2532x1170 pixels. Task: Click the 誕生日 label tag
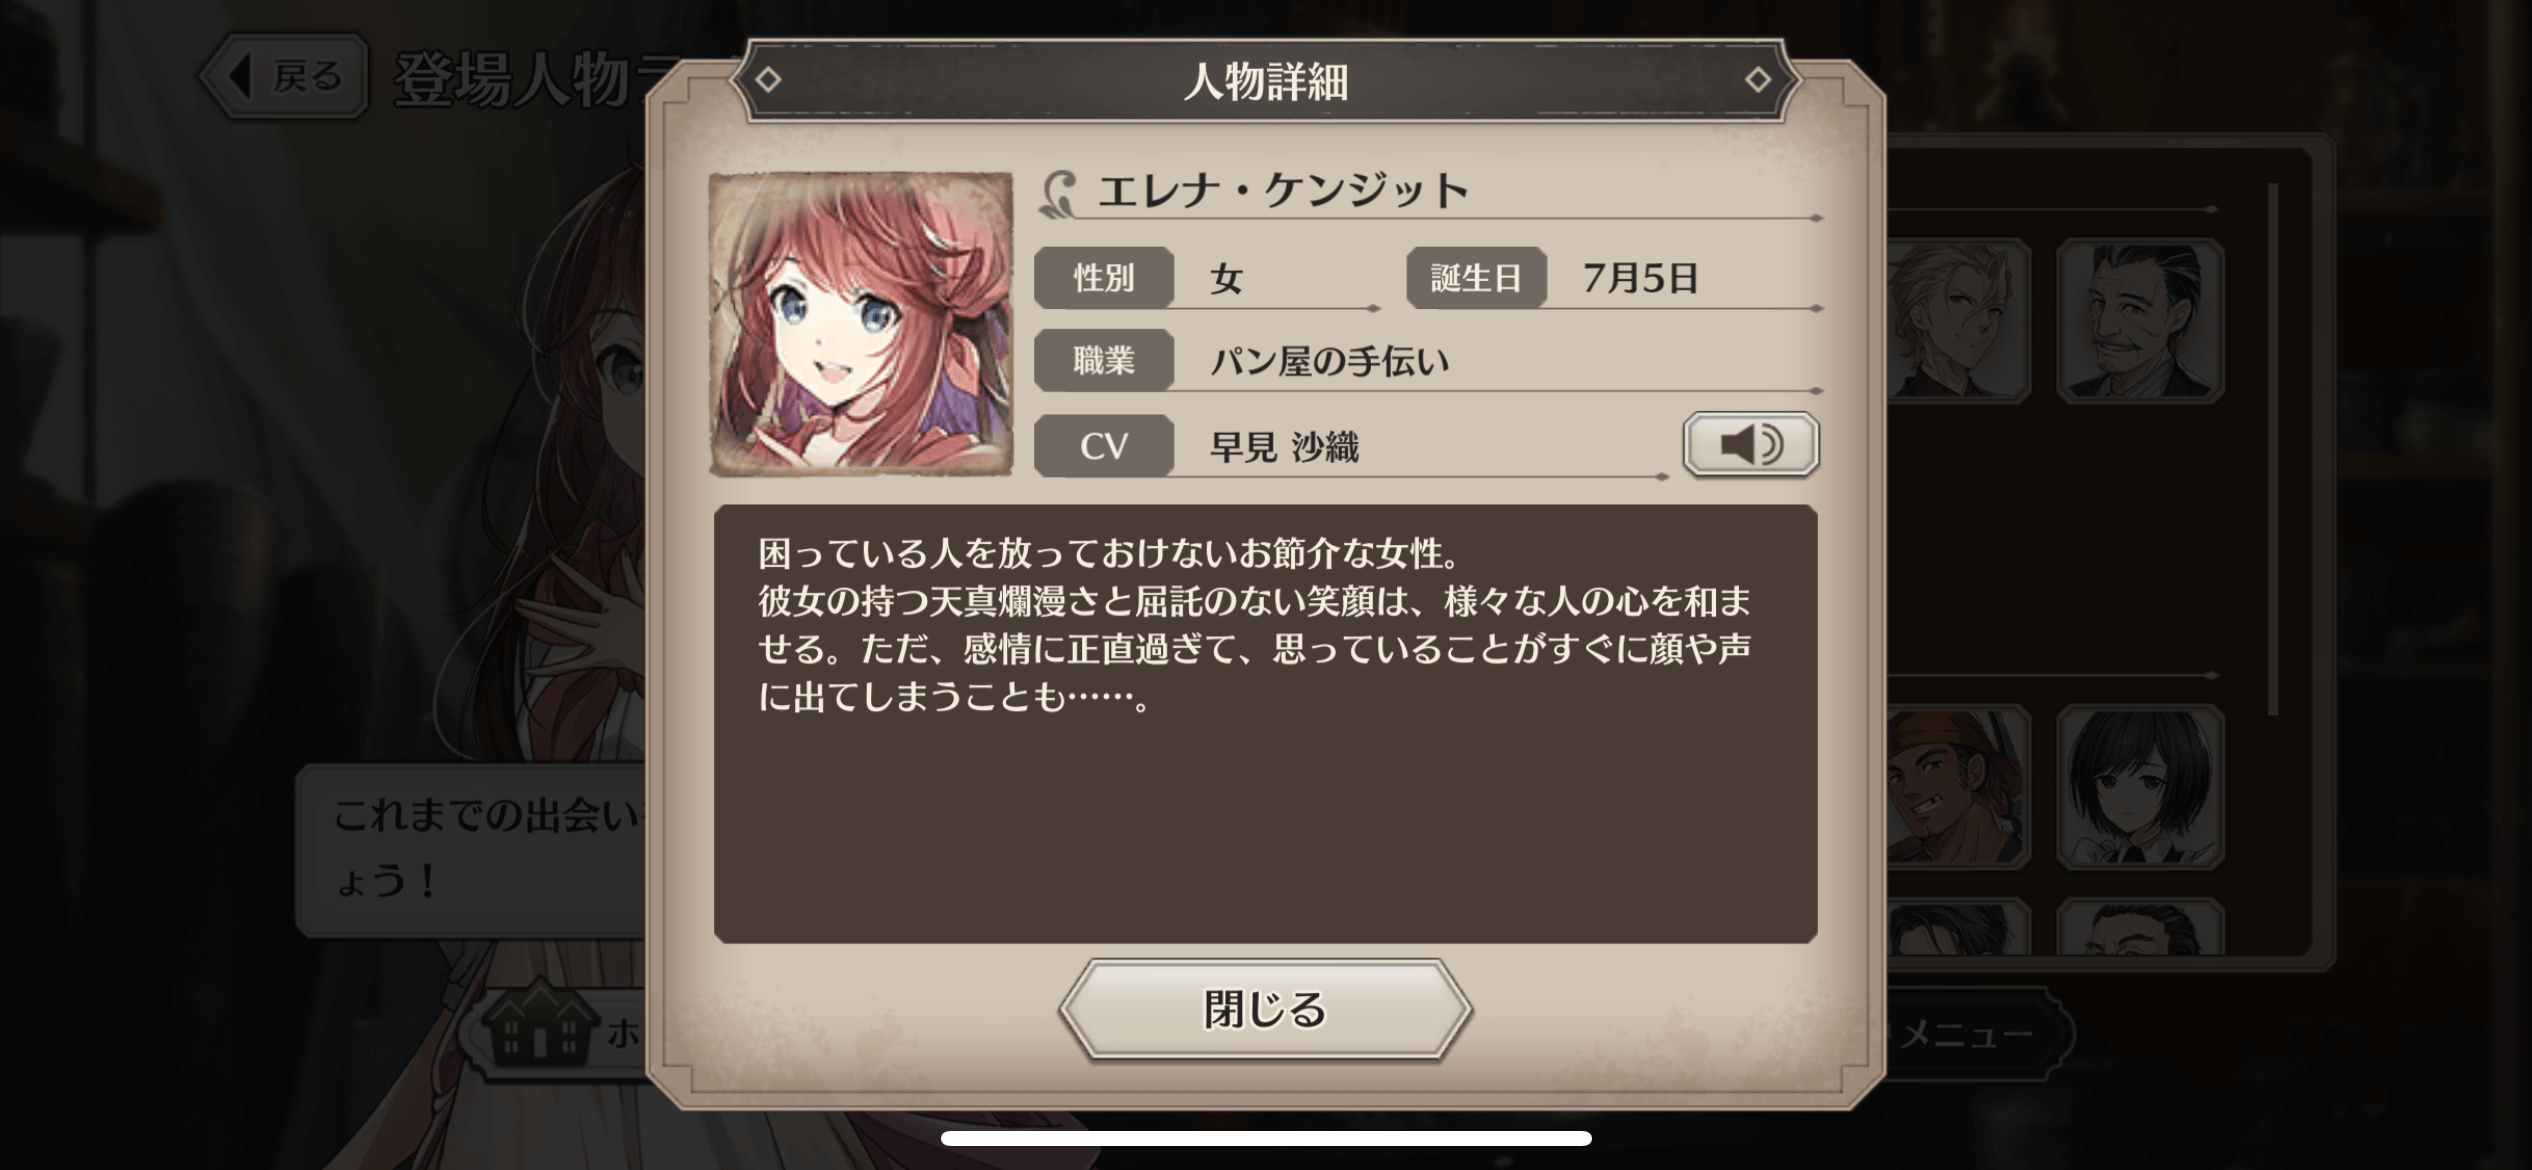click(x=1476, y=277)
